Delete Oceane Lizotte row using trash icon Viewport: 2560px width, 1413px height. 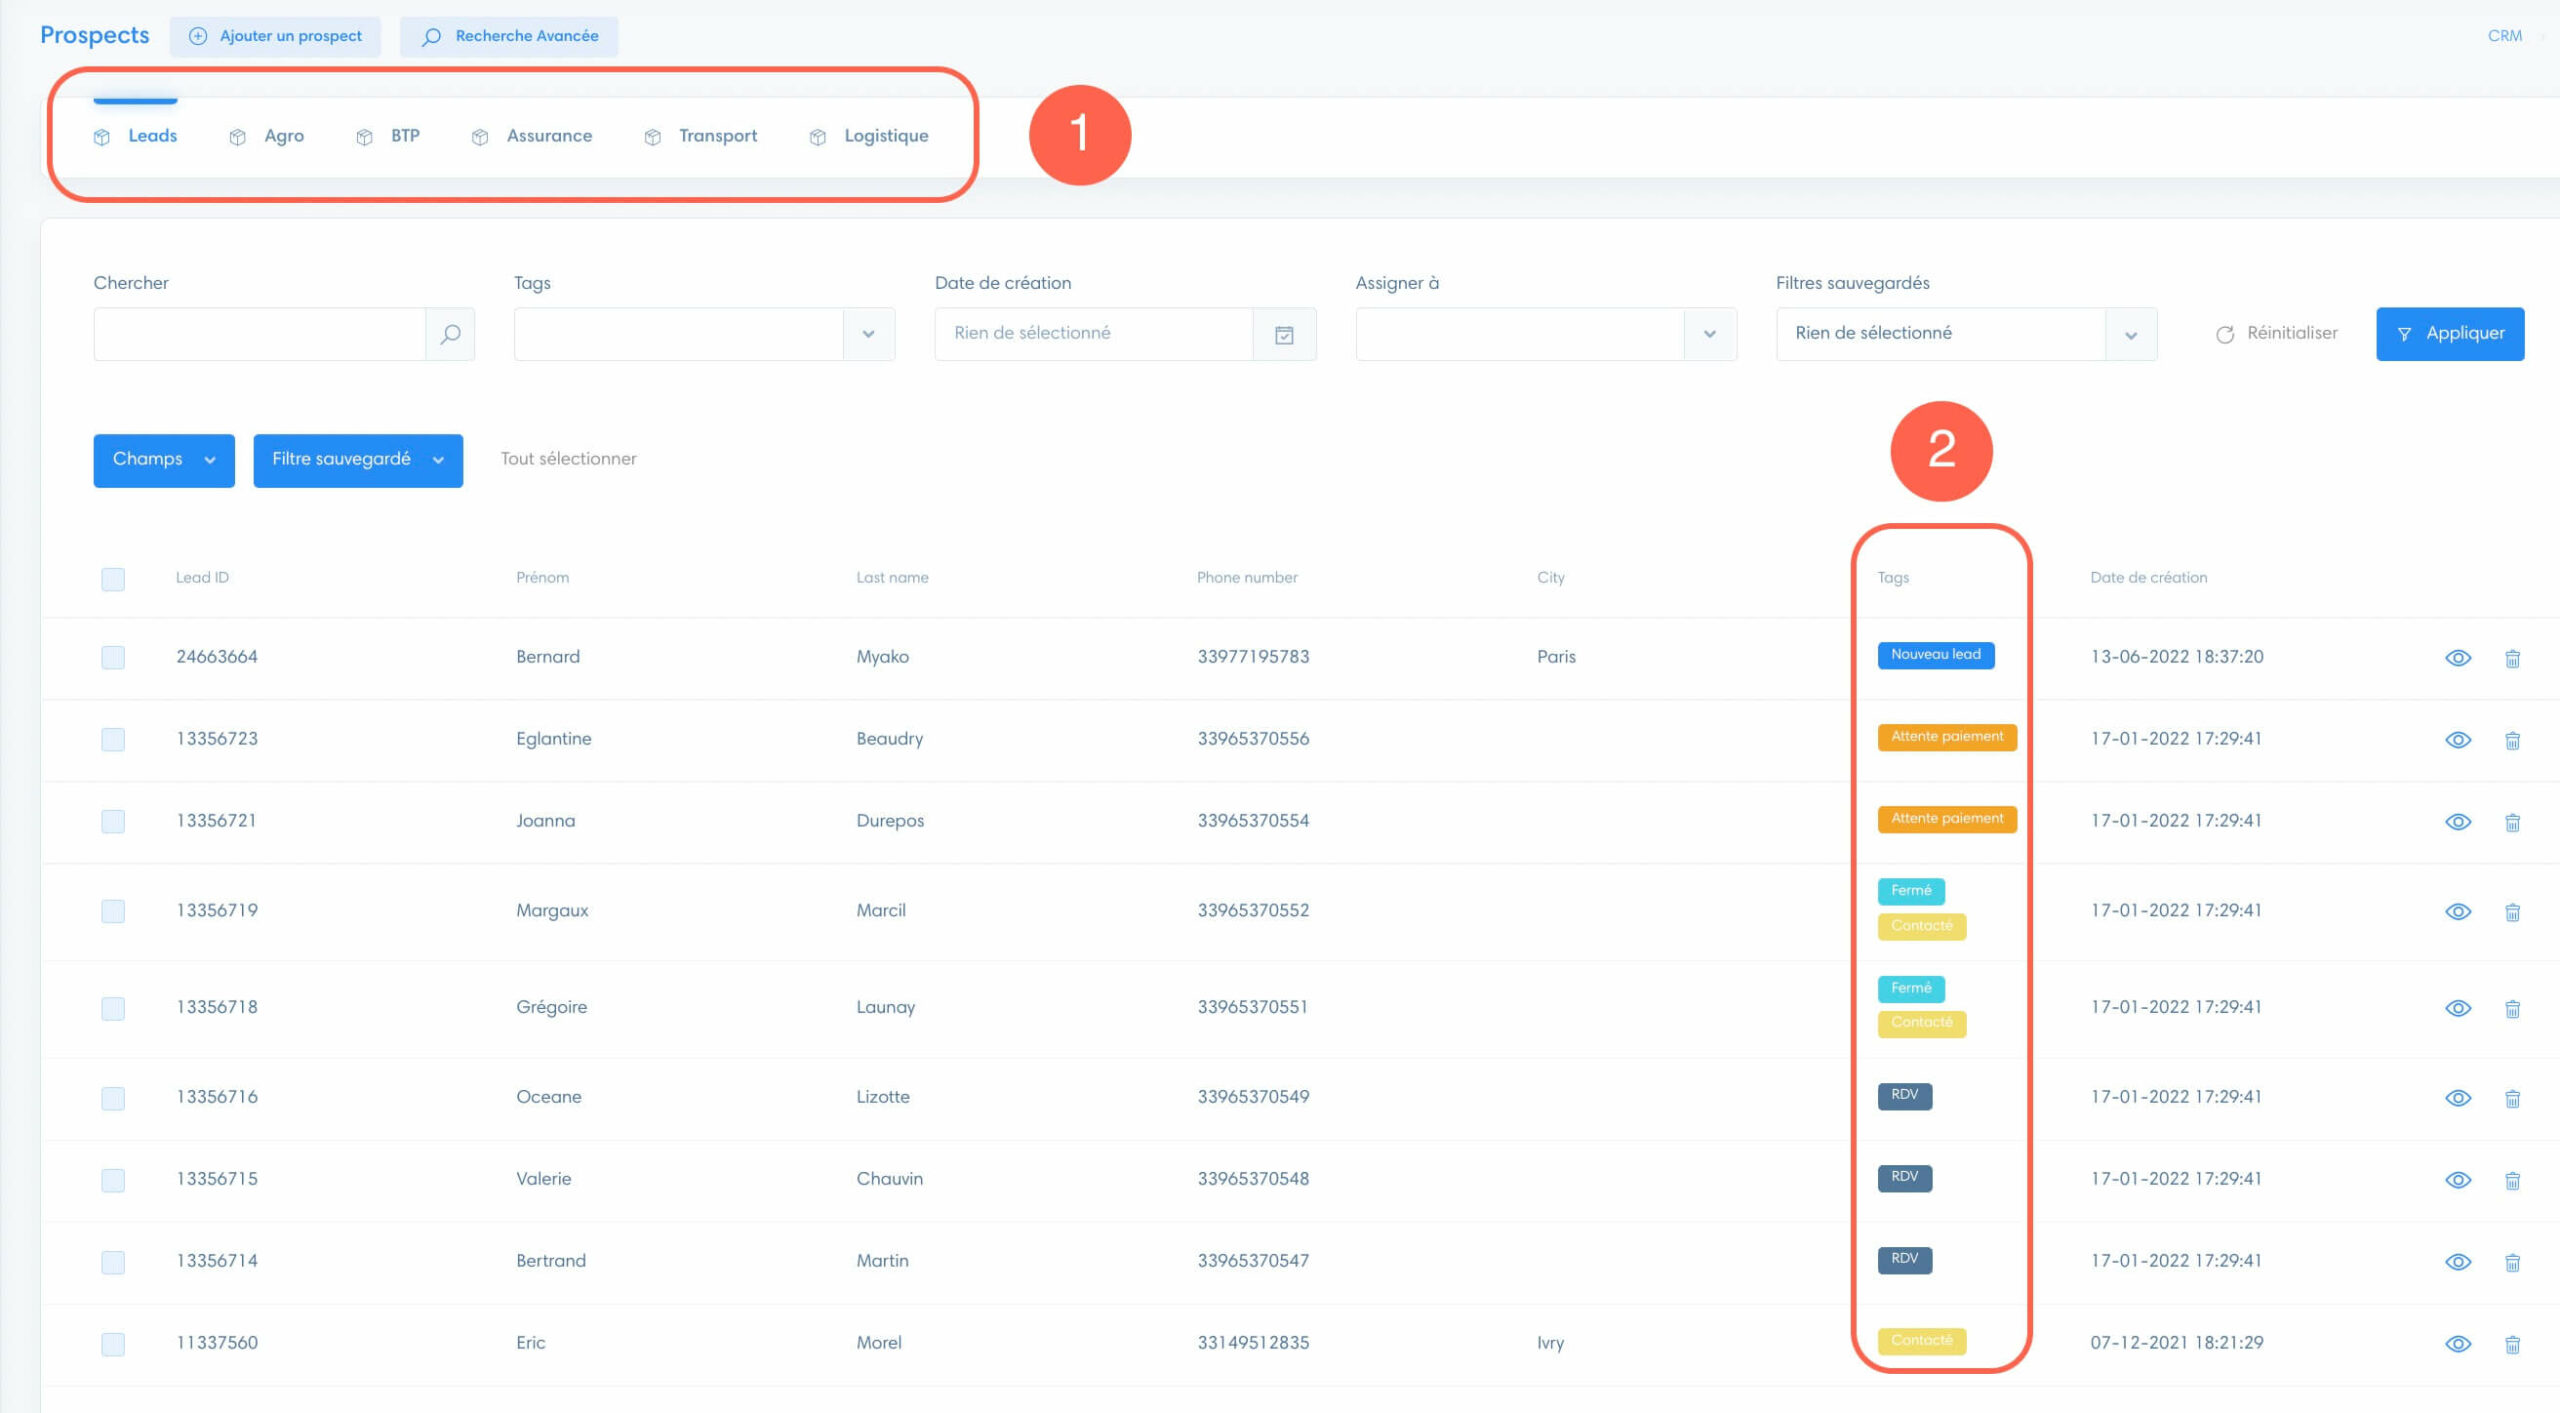coord(2512,1098)
